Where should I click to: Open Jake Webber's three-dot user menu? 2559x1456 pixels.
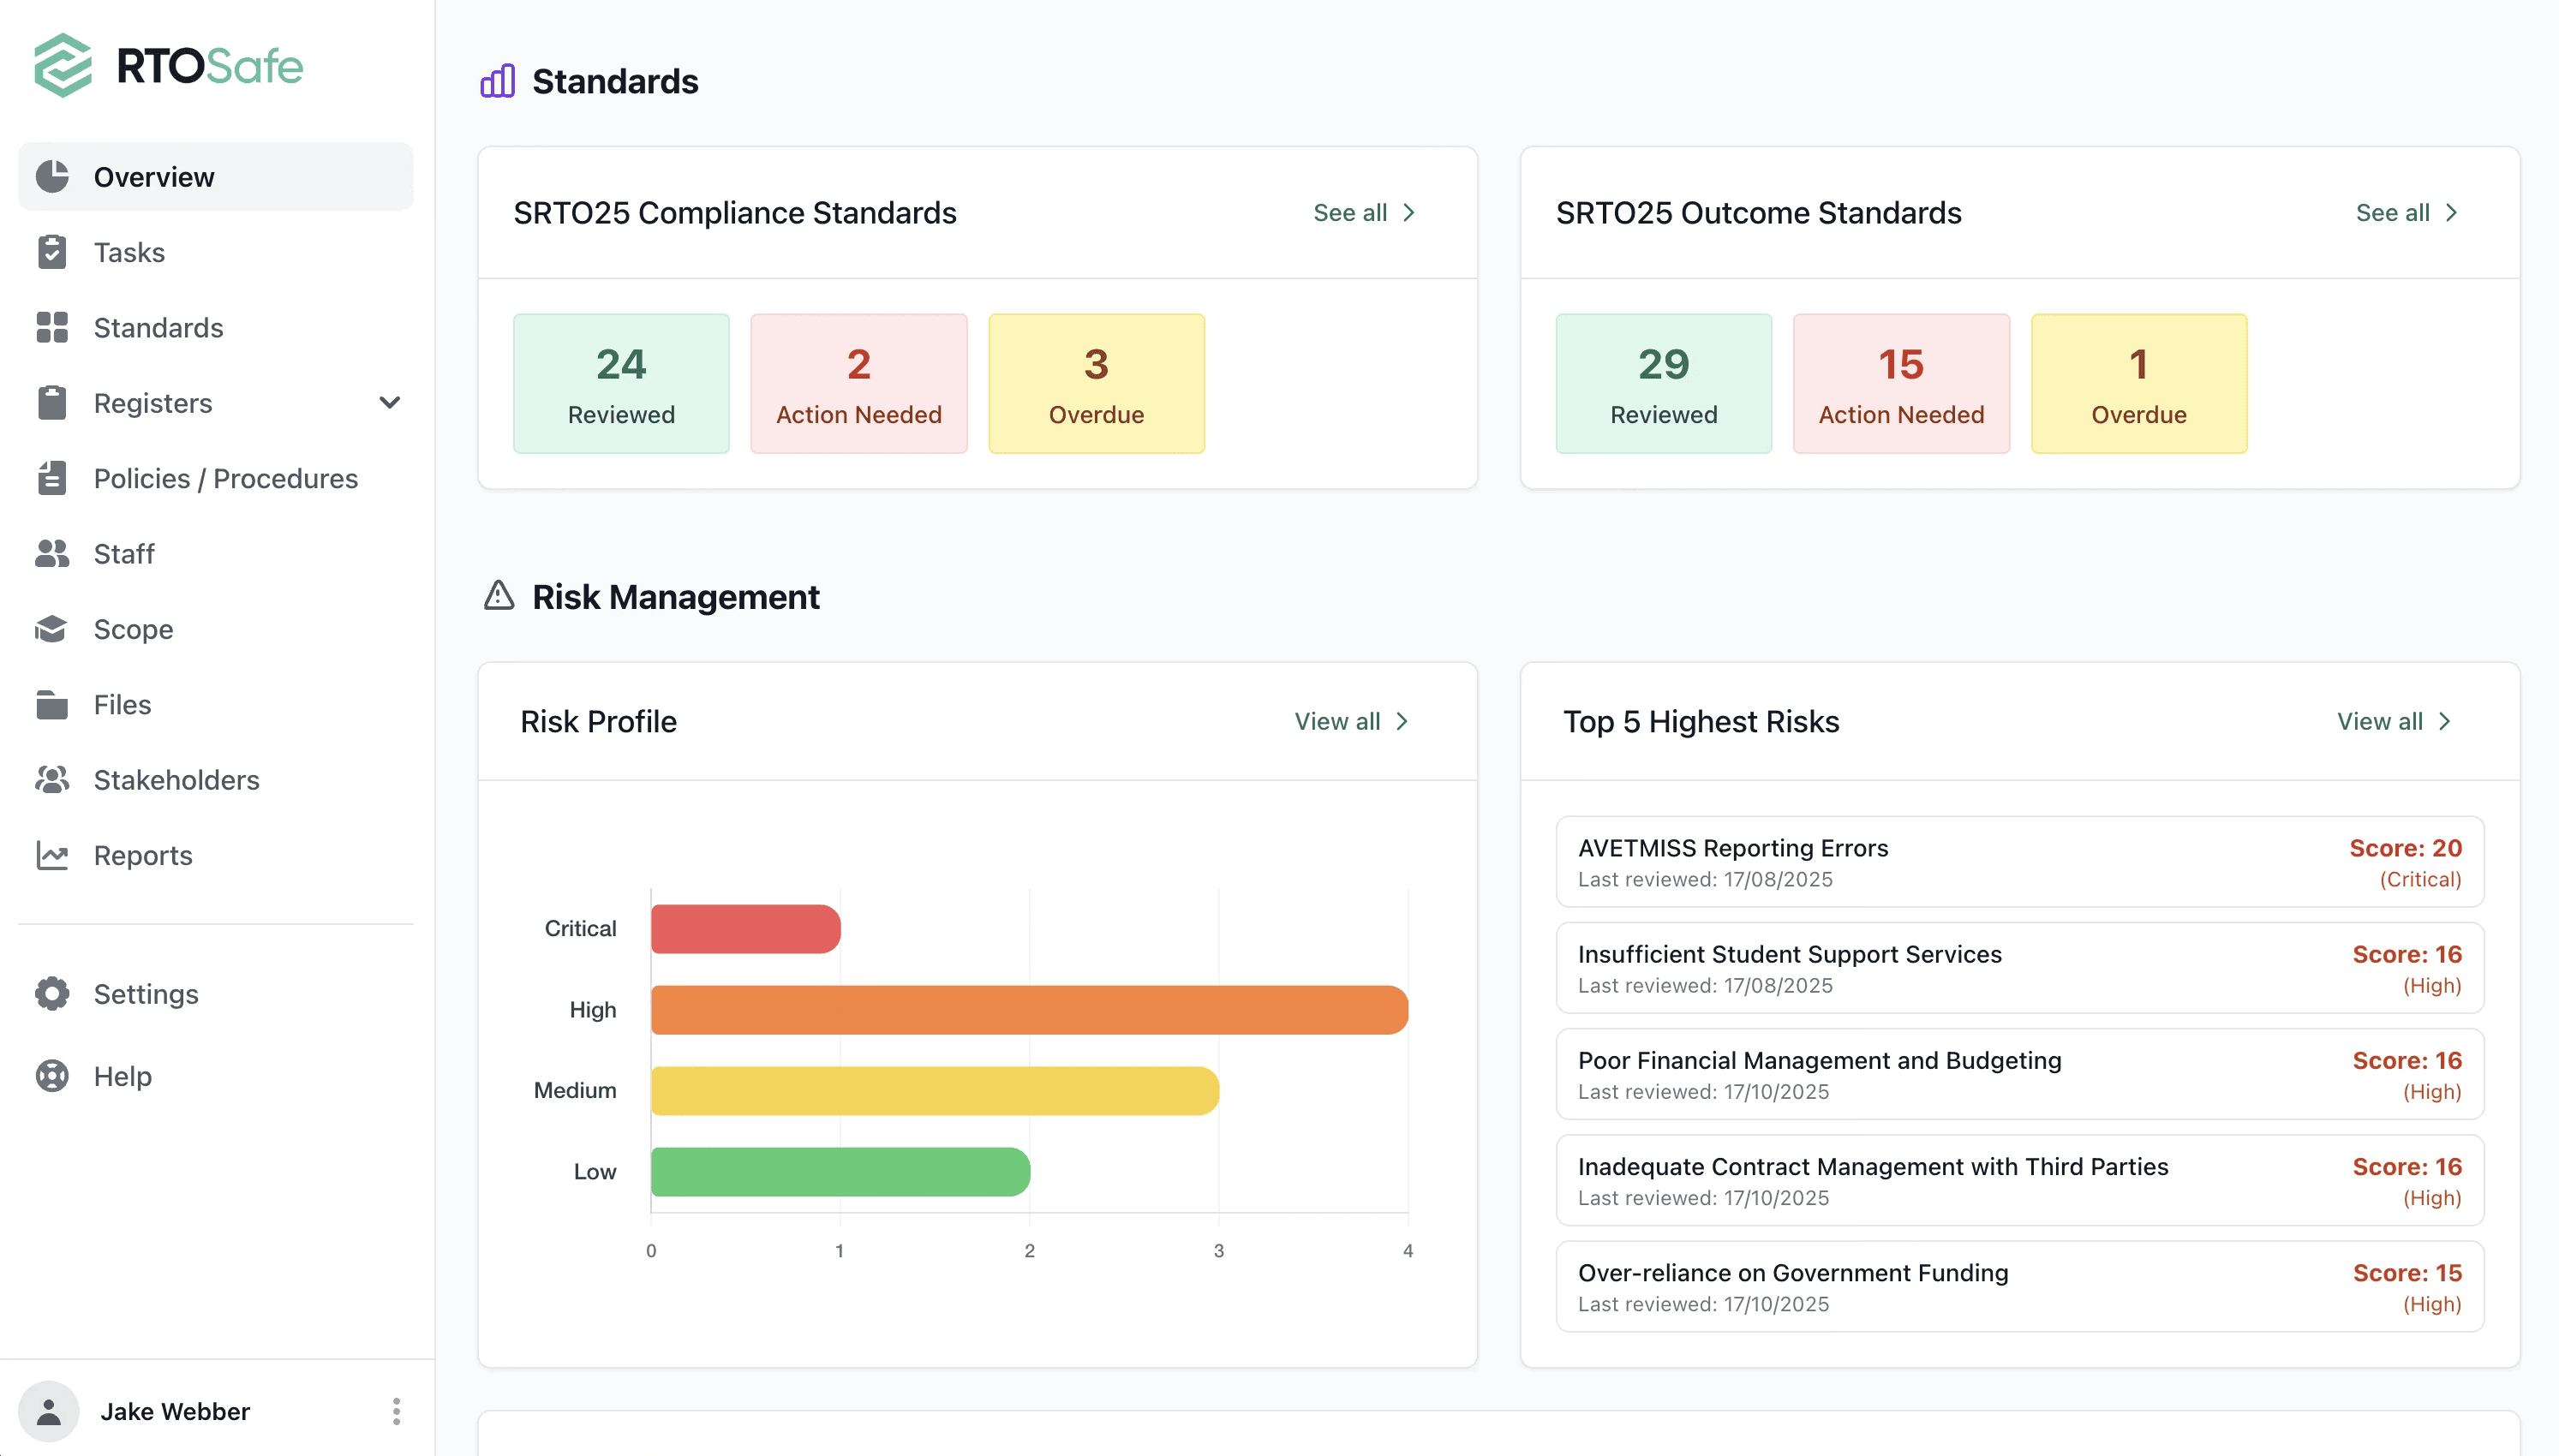click(x=396, y=1411)
